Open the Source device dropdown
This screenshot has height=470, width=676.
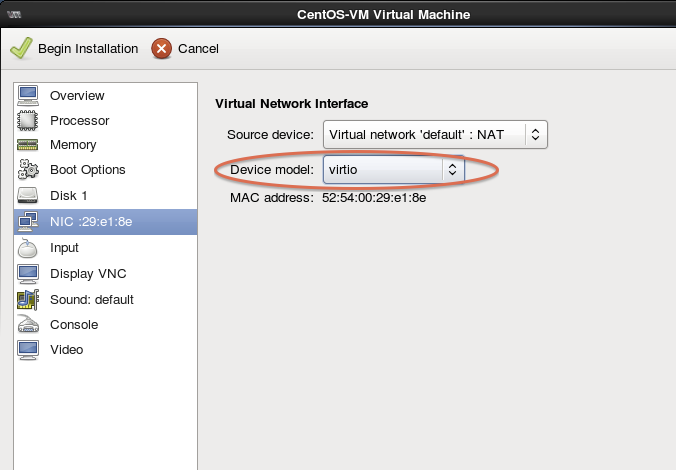click(x=434, y=134)
